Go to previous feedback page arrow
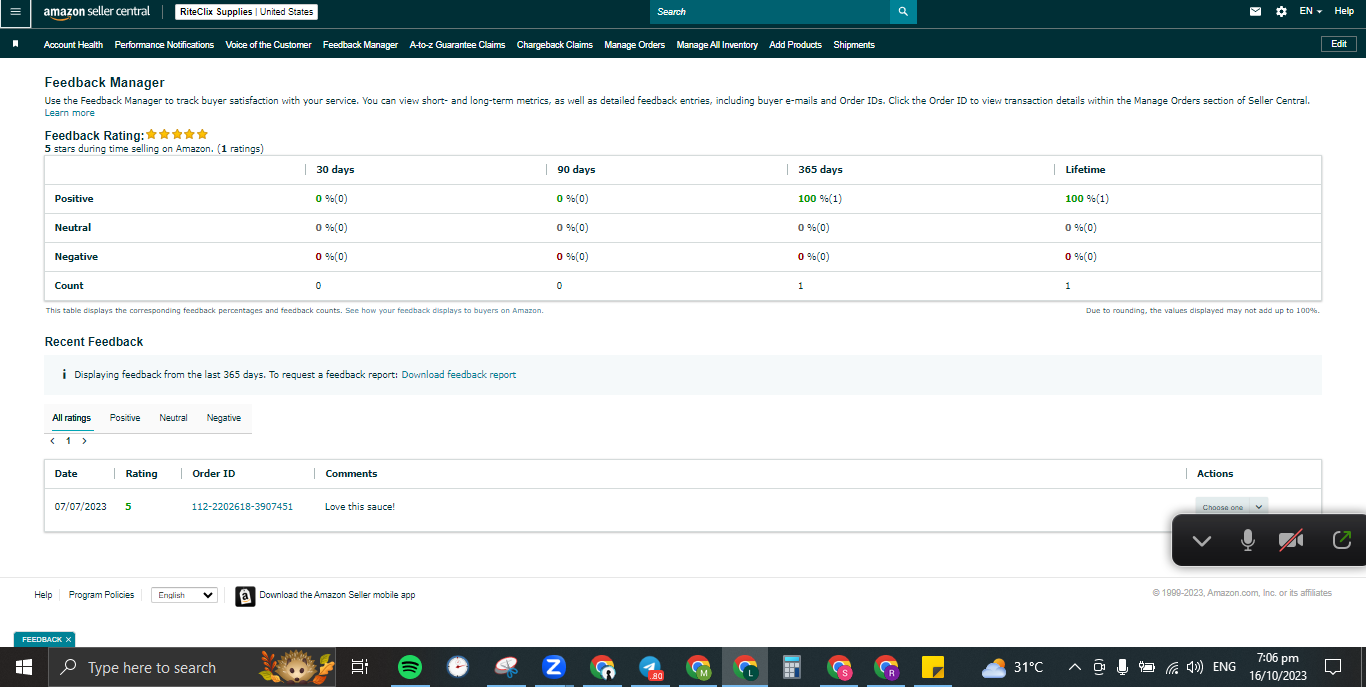 [52, 441]
